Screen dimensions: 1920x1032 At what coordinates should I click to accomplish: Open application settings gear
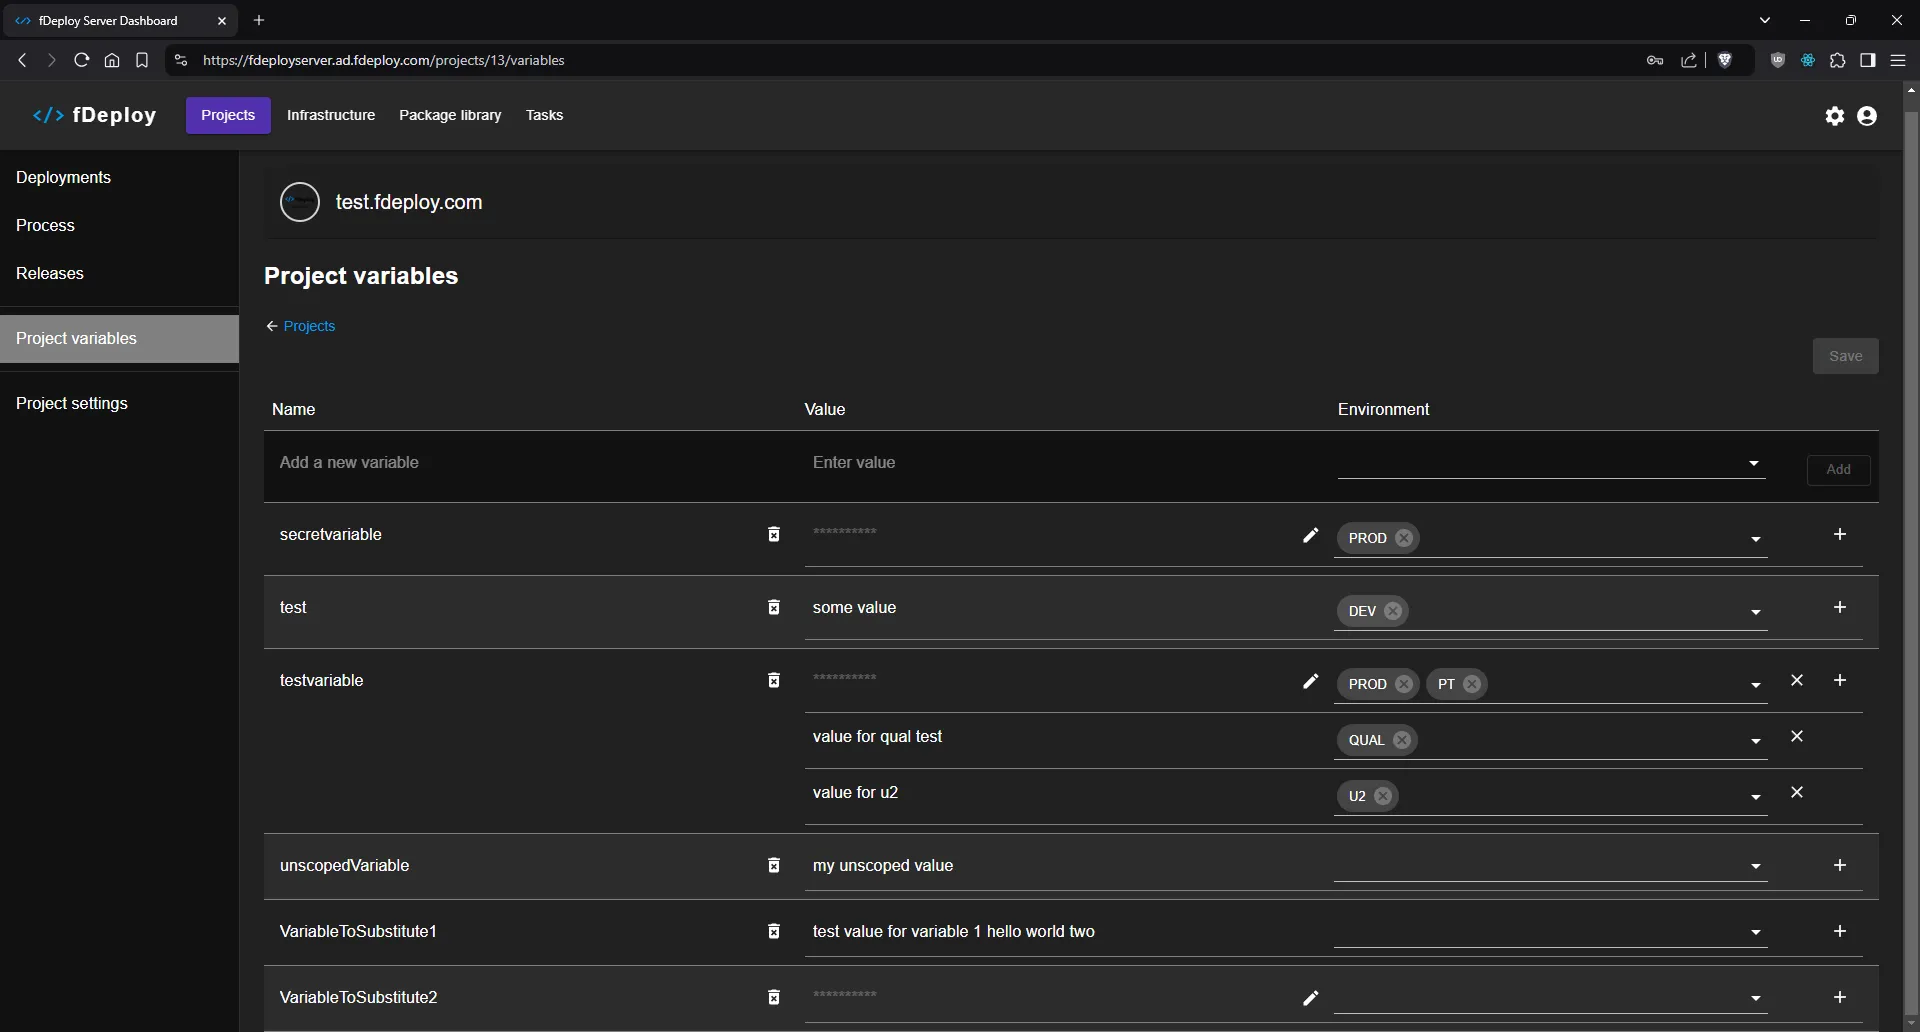1836,116
